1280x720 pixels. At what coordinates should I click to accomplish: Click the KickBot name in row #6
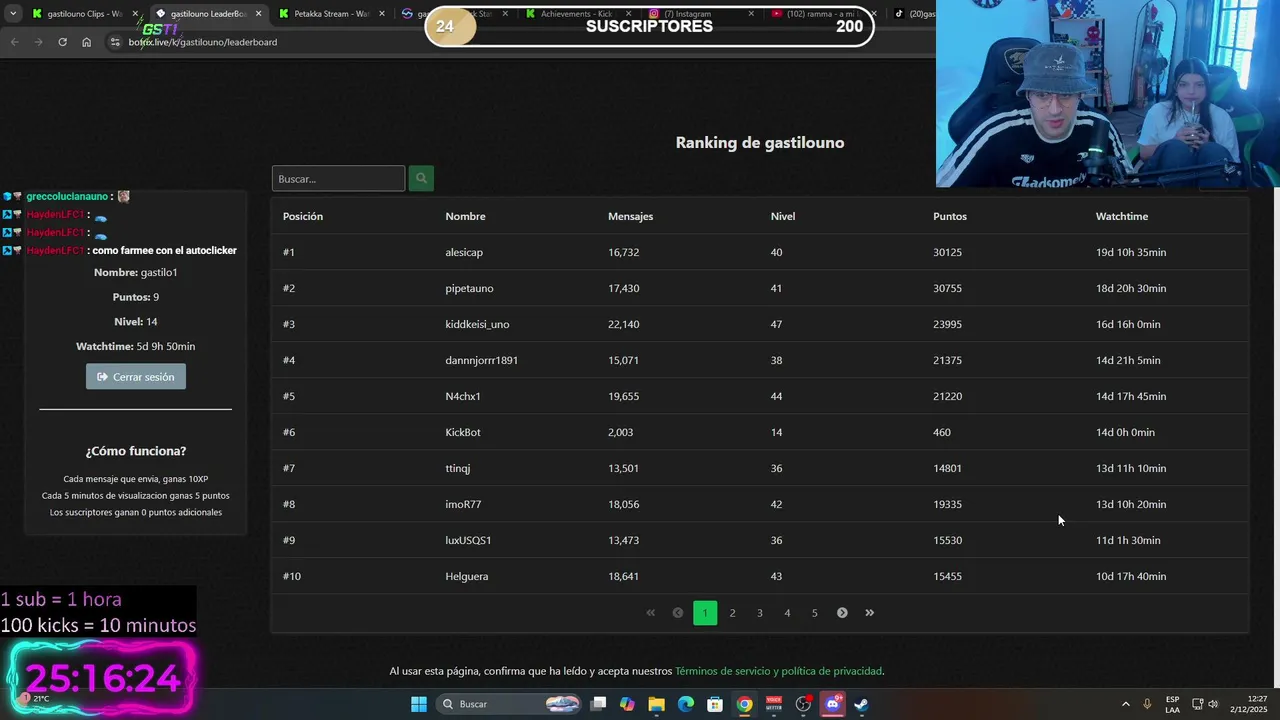click(463, 432)
